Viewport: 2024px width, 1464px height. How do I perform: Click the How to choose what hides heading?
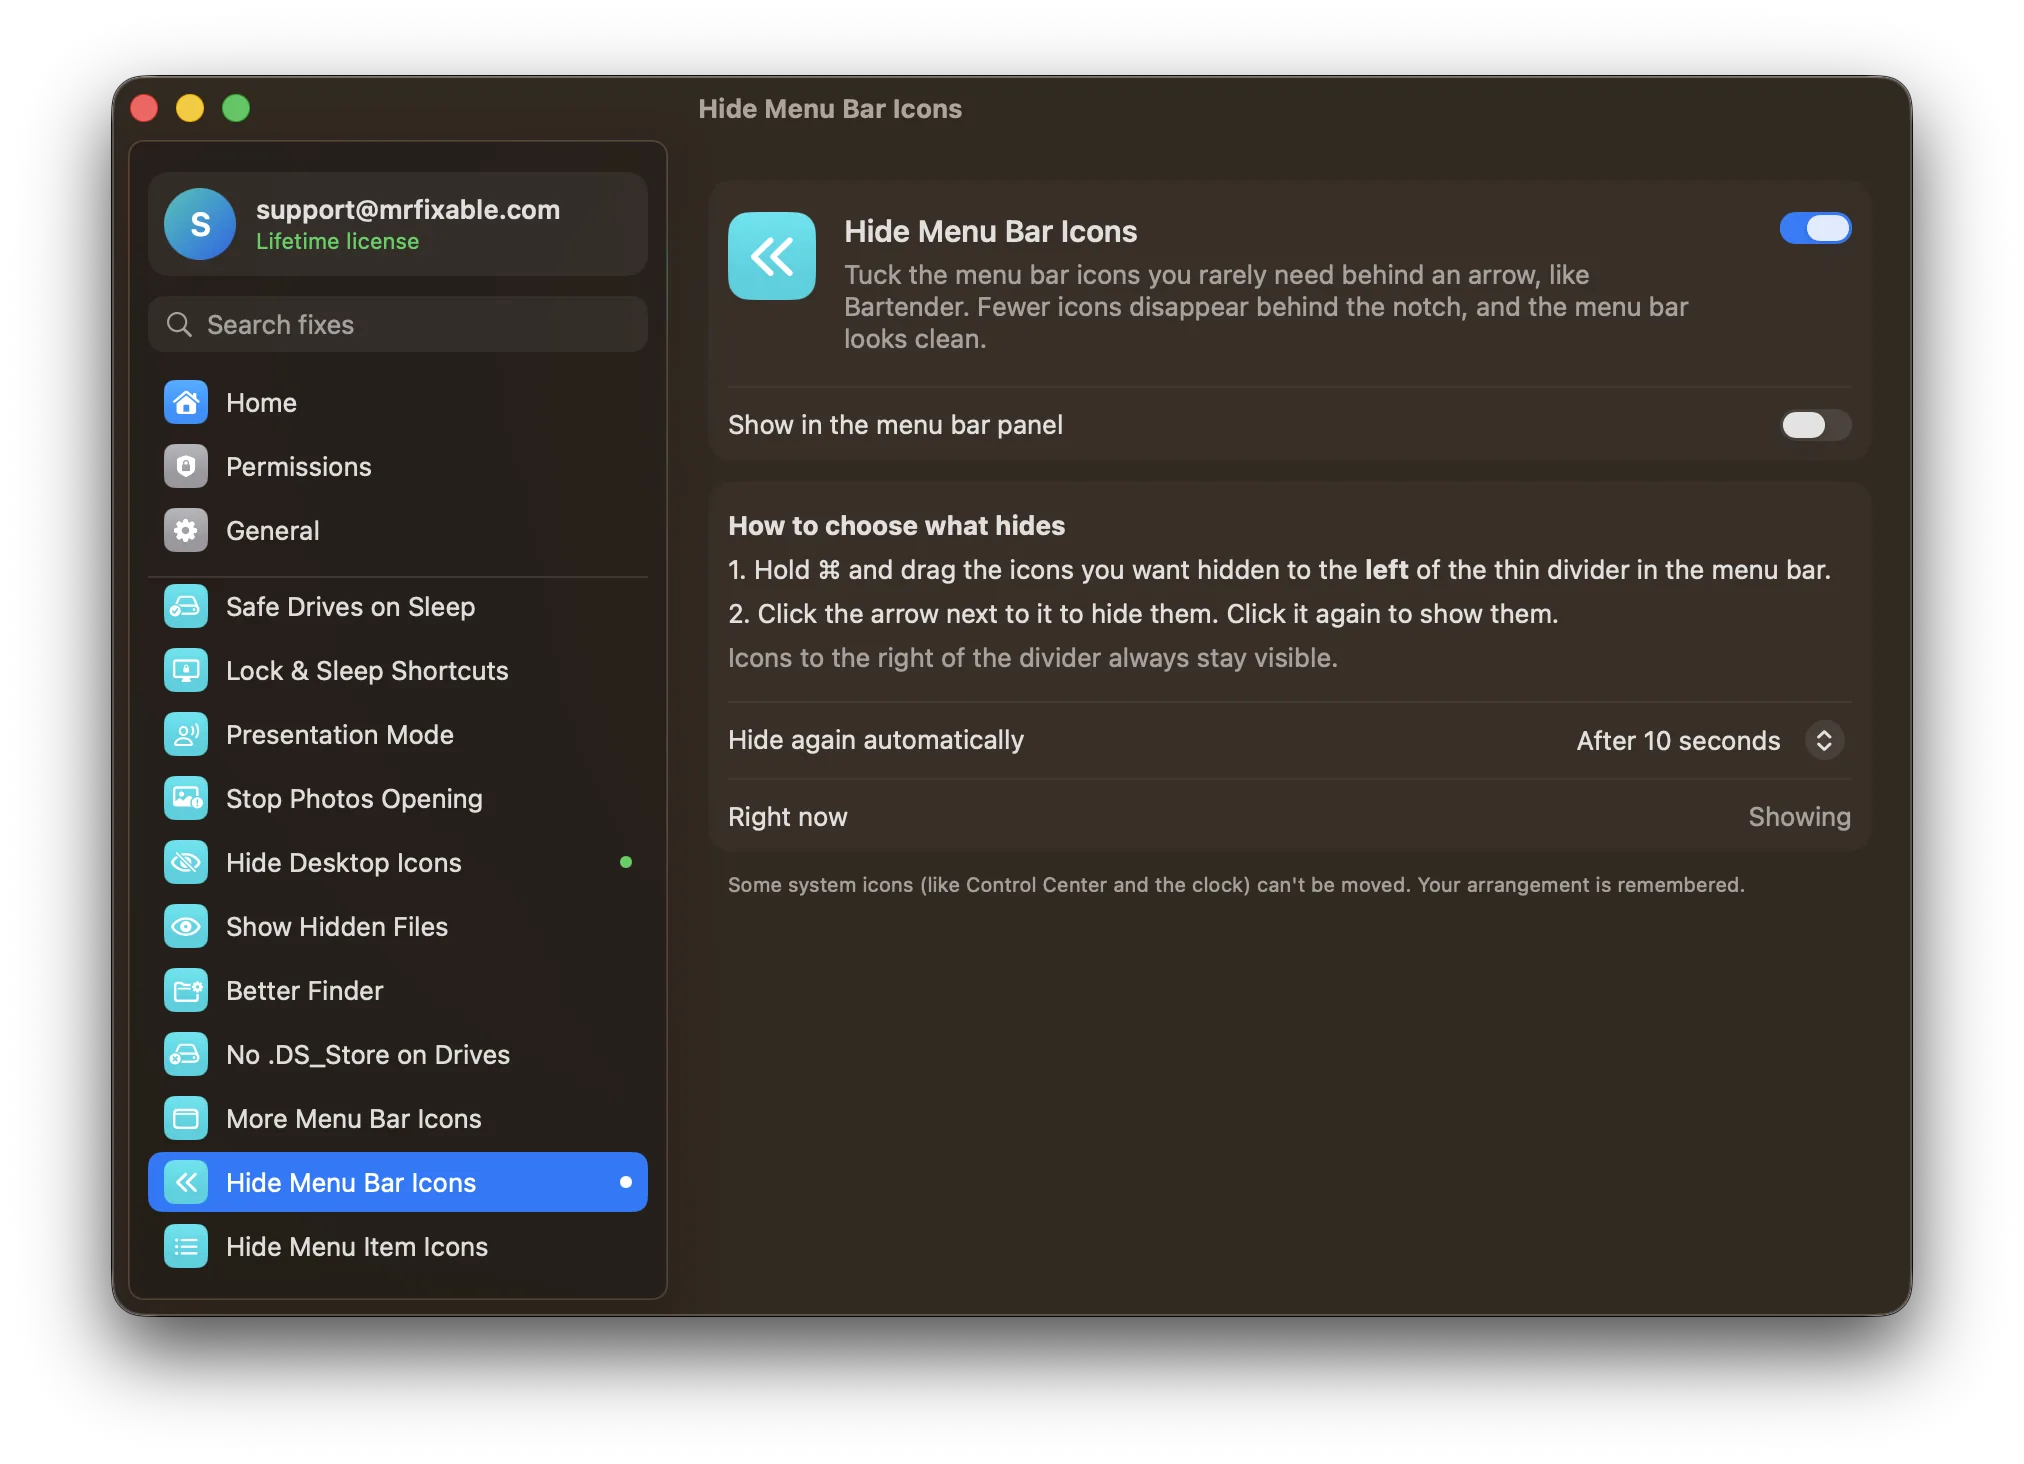(x=896, y=525)
